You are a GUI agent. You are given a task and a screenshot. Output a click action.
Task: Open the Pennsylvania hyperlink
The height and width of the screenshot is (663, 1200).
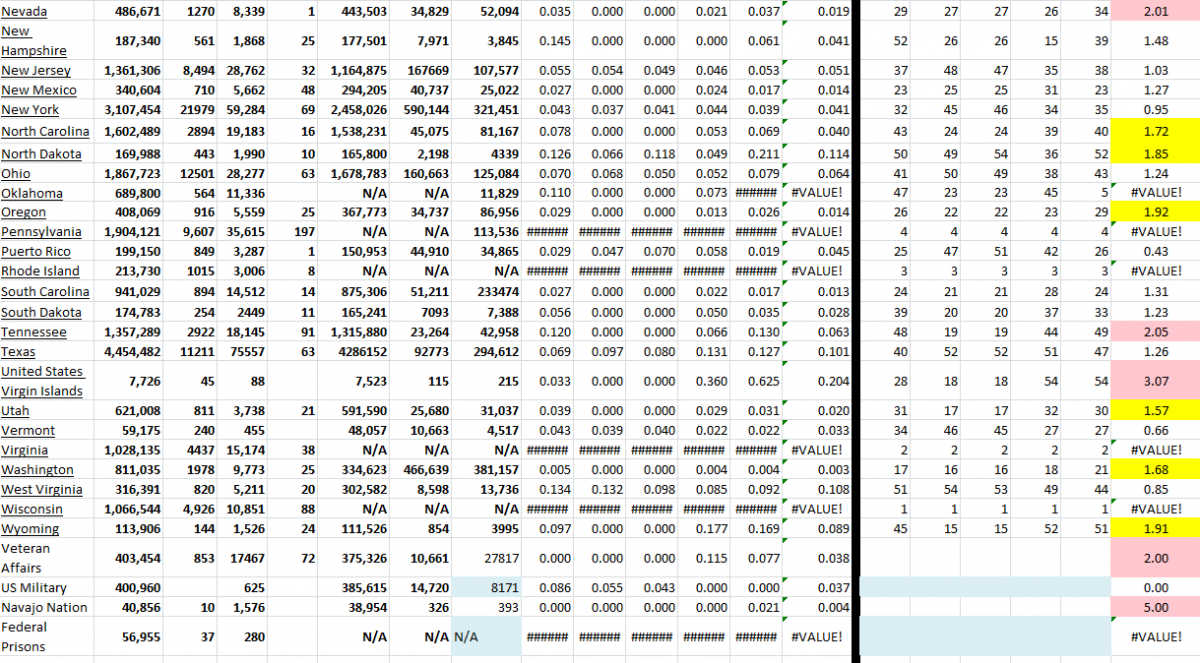42,231
